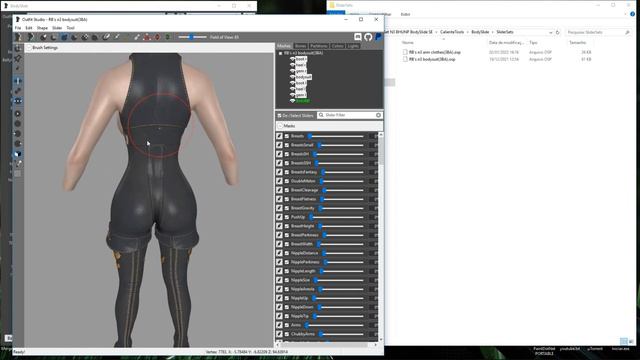The image size is (640, 360).
Task: Click the edit pencil for the PushUp slider
Action: click(x=280, y=217)
